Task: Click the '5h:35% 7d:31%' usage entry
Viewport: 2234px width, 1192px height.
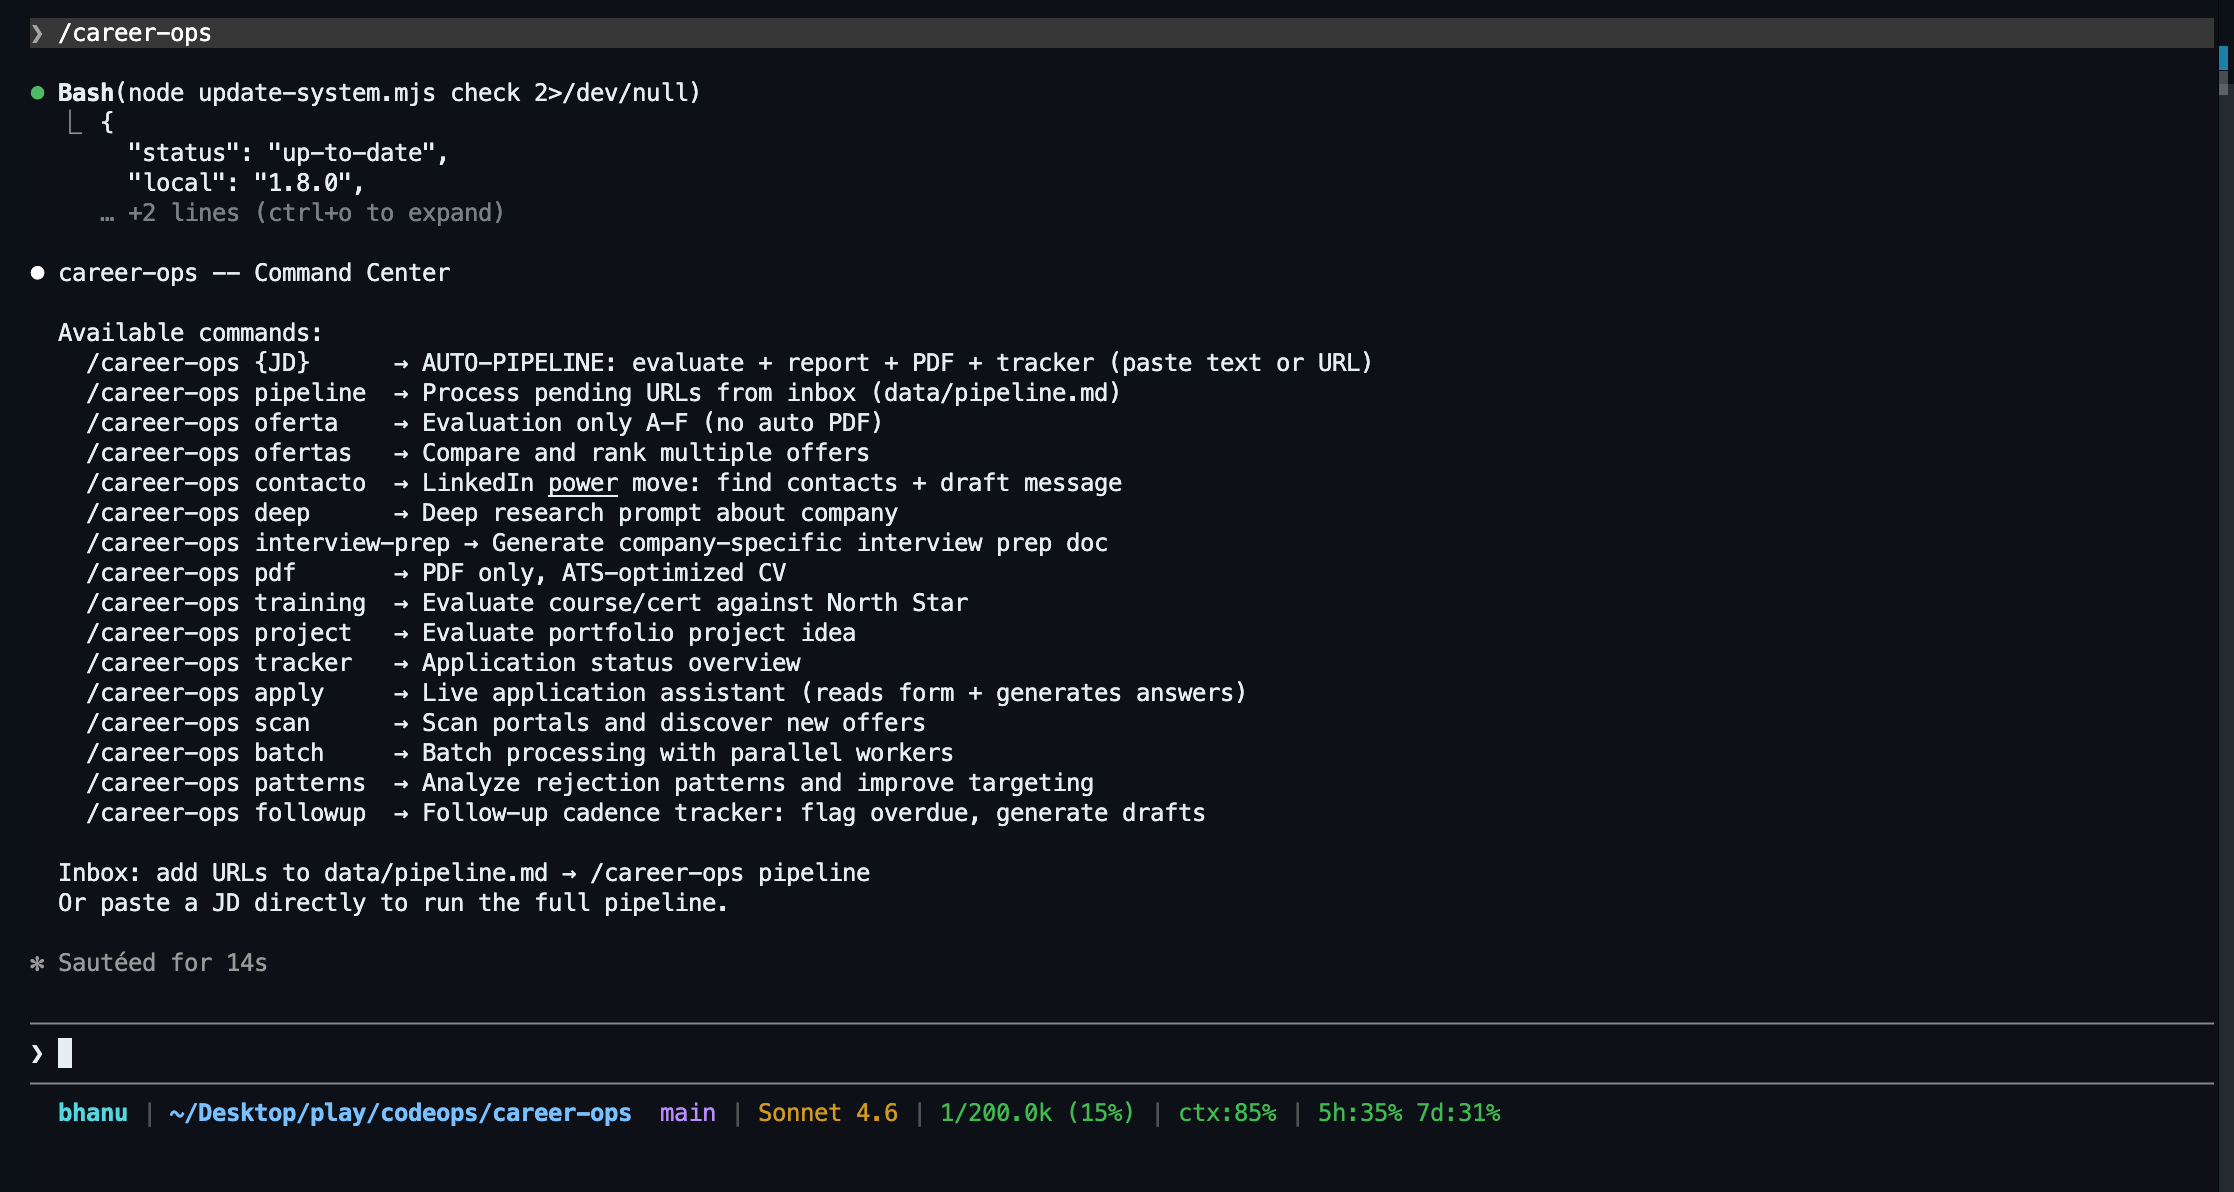Action: [x=1409, y=1113]
